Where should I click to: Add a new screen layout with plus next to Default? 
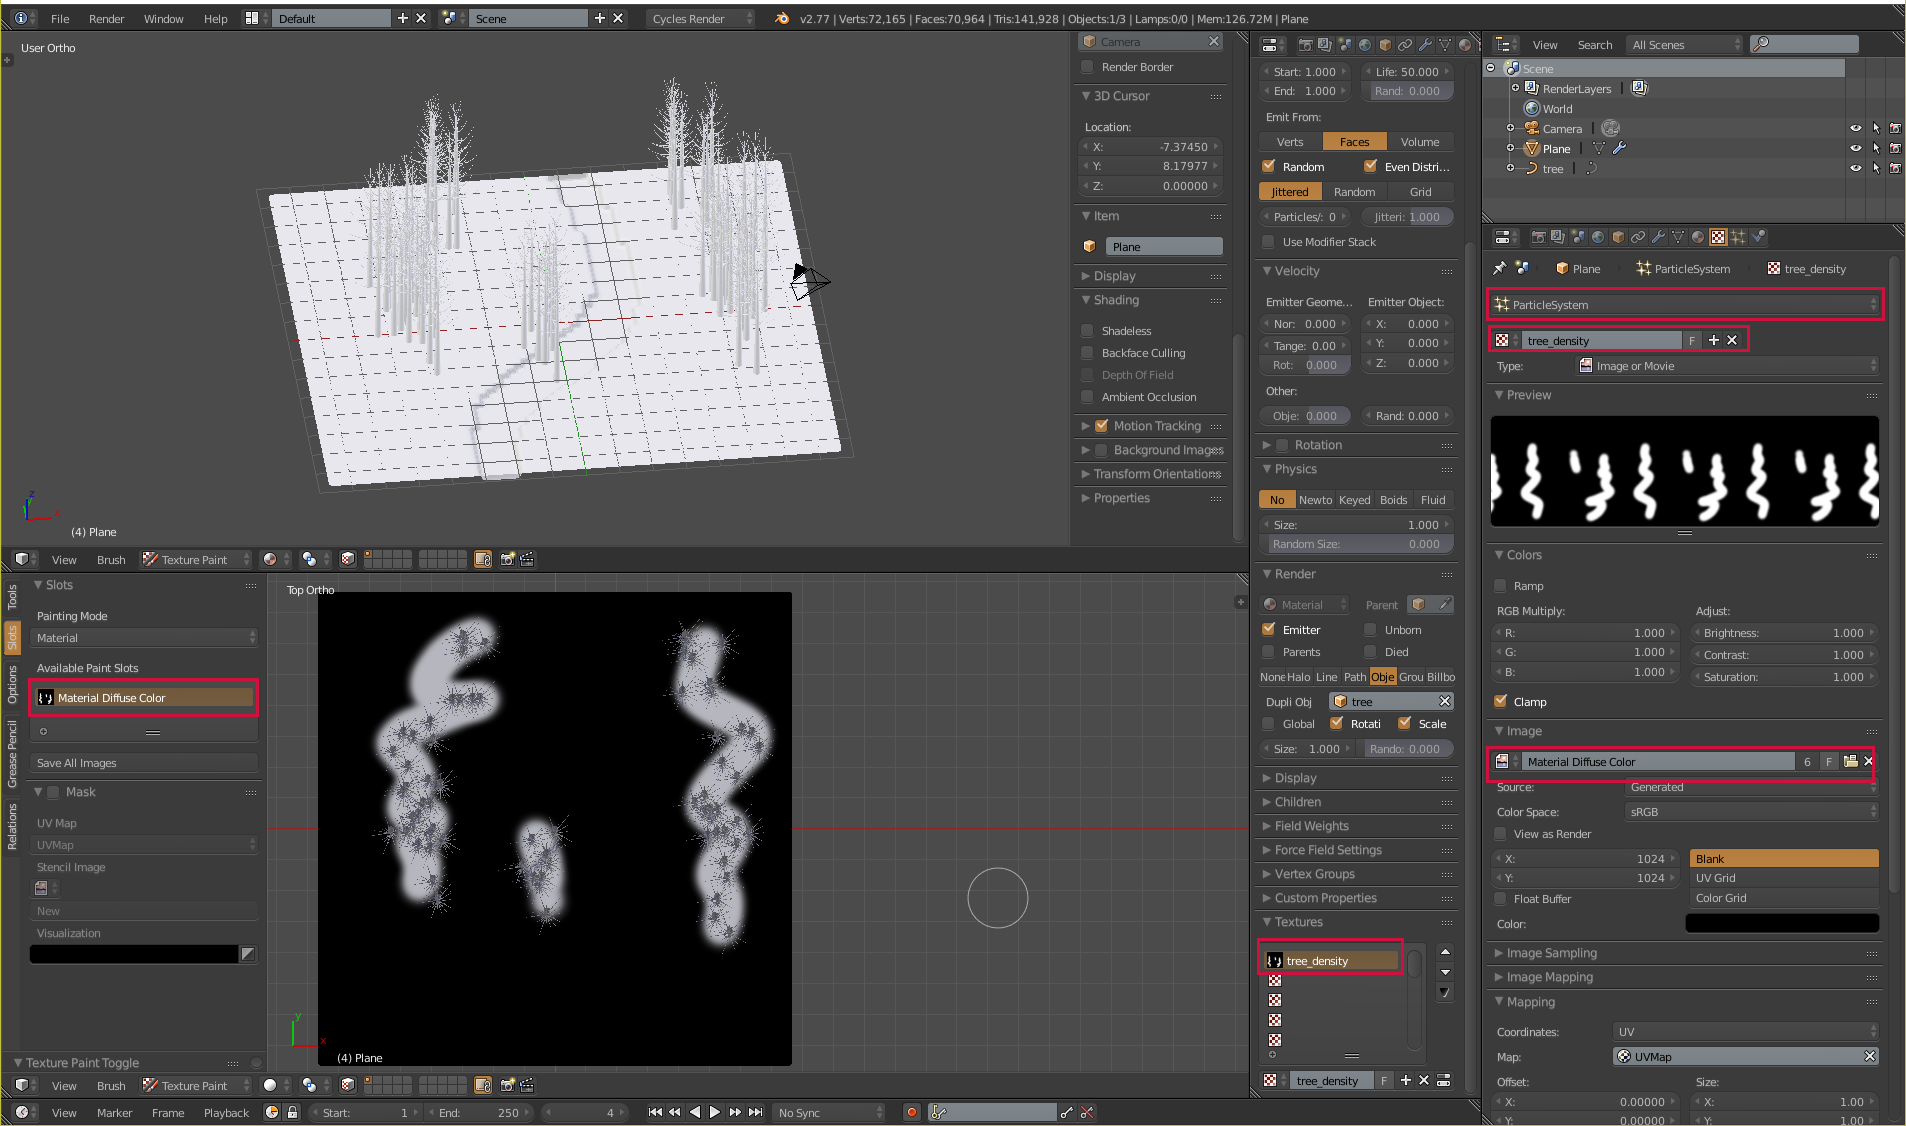coord(403,18)
